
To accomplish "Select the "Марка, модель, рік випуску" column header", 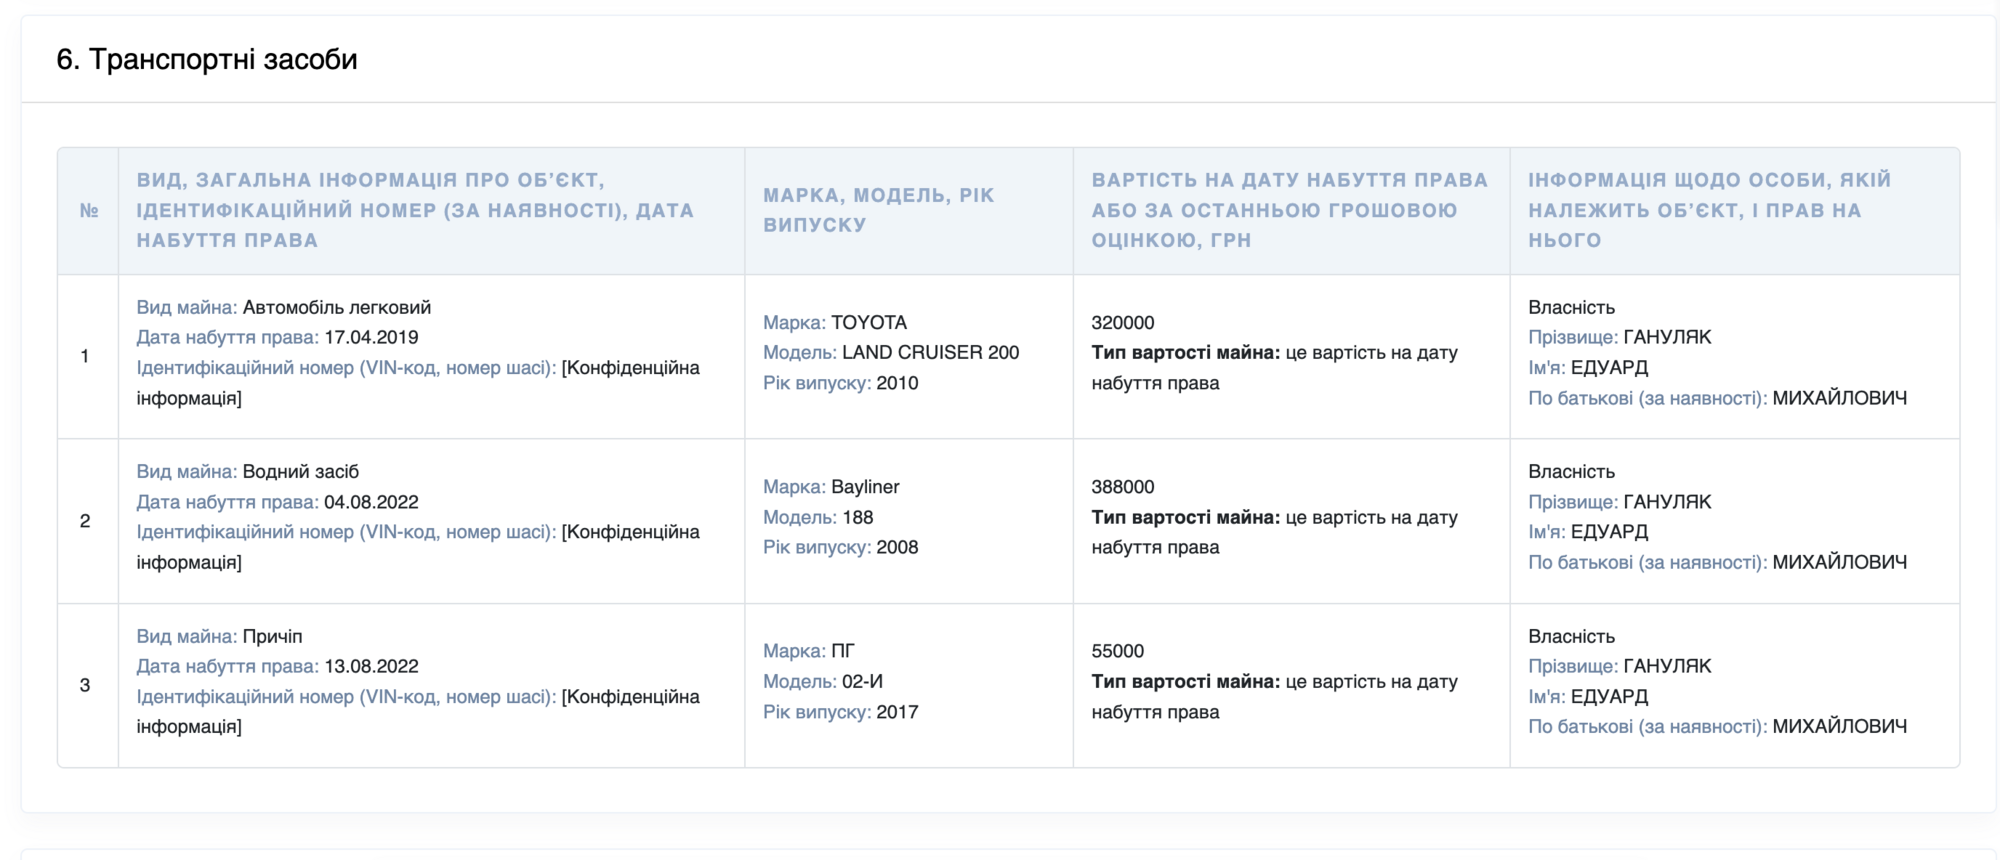I will click(x=879, y=210).
